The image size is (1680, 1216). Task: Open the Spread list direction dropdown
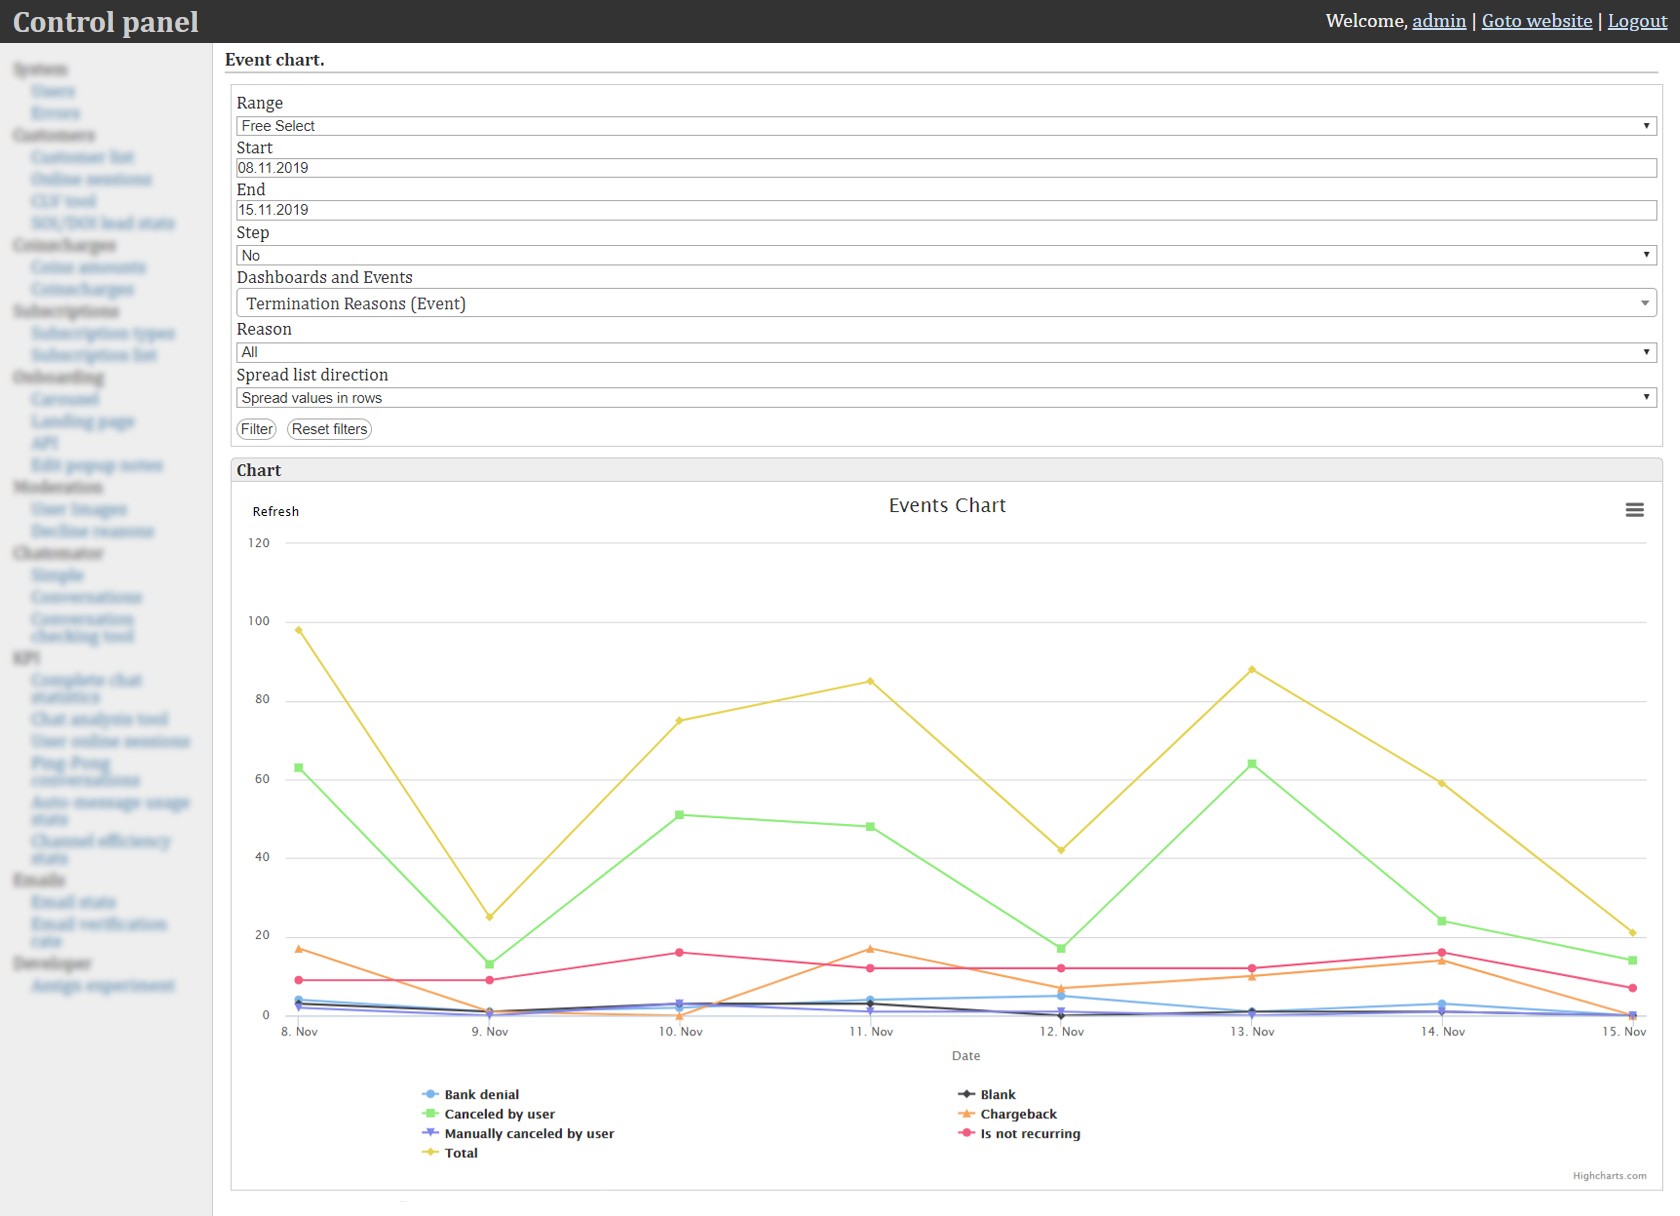point(945,398)
